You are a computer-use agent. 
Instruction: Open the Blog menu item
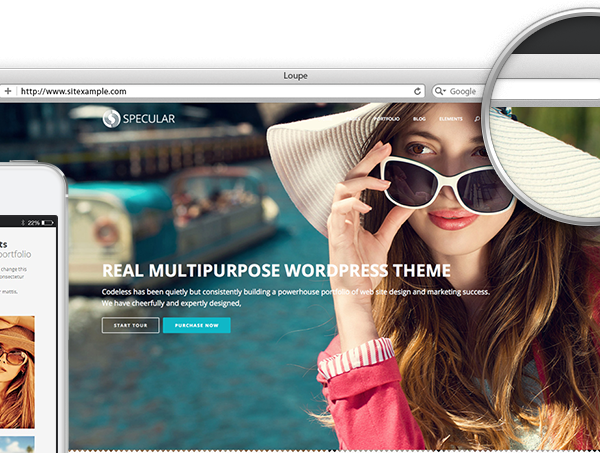point(419,119)
